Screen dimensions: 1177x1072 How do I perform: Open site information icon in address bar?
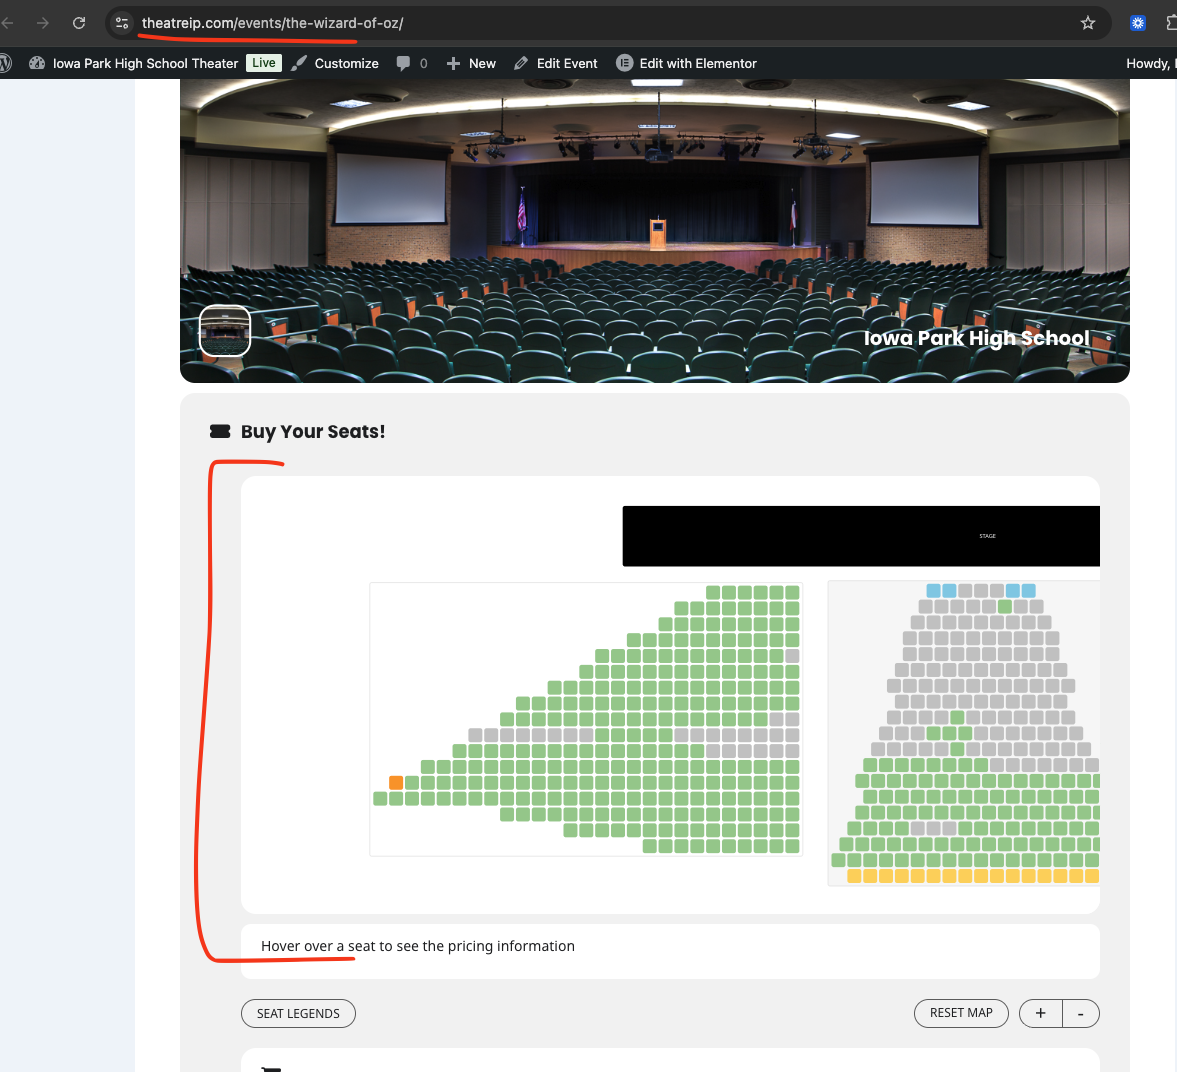pyautogui.click(x=122, y=23)
